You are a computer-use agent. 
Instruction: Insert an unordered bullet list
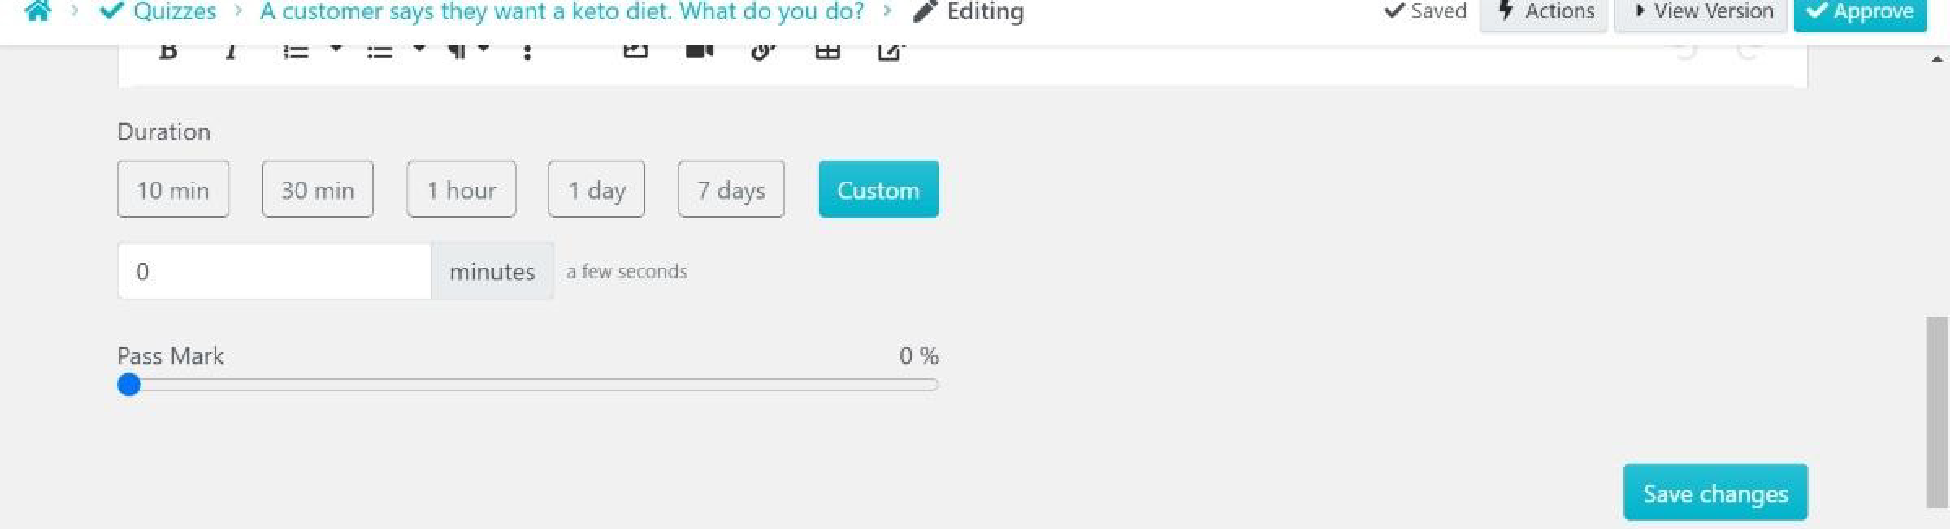click(x=379, y=52)
